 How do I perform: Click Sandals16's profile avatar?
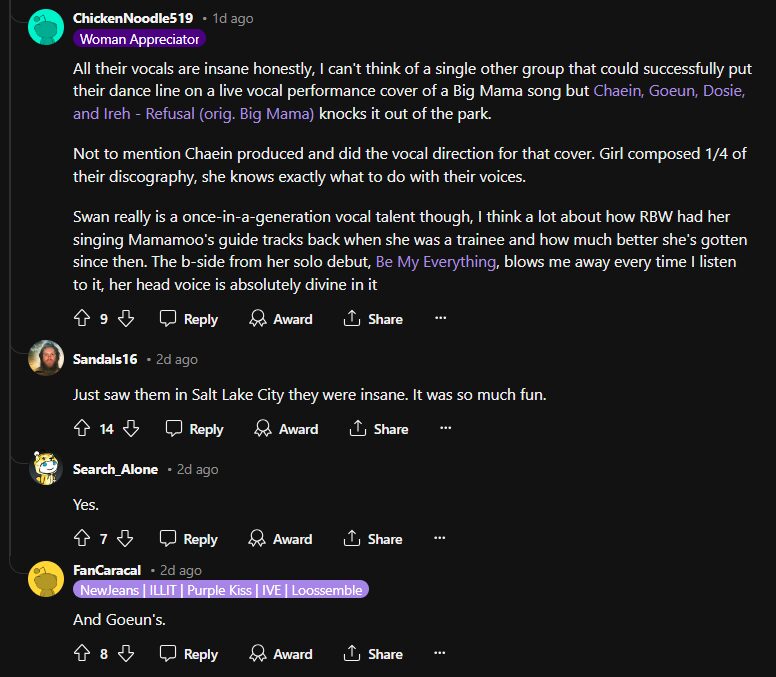pyautogui.click(x=46, y=358)
